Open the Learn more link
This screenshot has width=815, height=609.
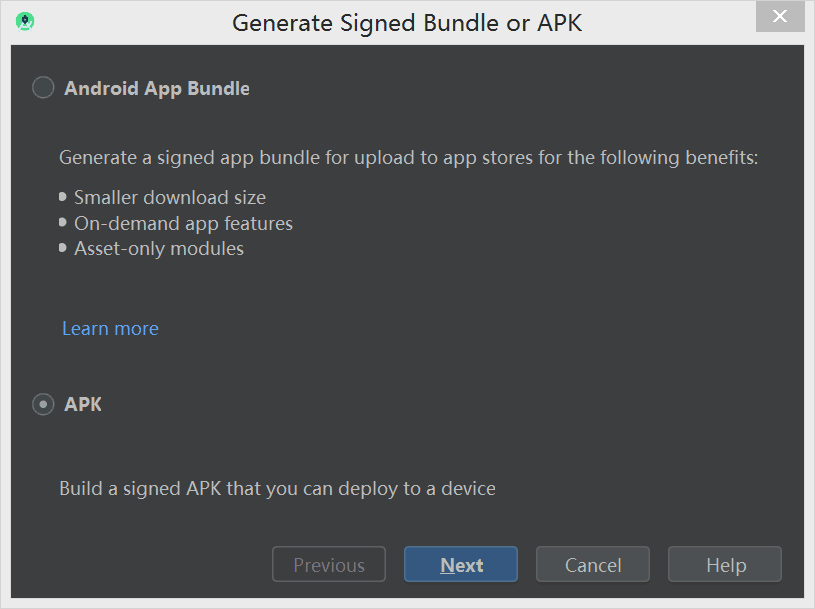click(110, 328)
